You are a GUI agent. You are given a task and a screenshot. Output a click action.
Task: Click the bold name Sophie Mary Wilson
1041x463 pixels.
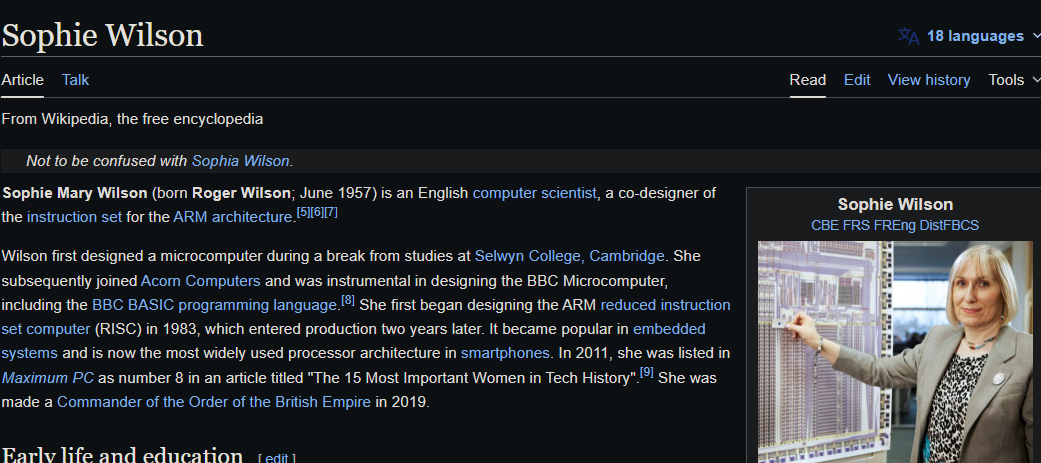(x=75, y=193)
